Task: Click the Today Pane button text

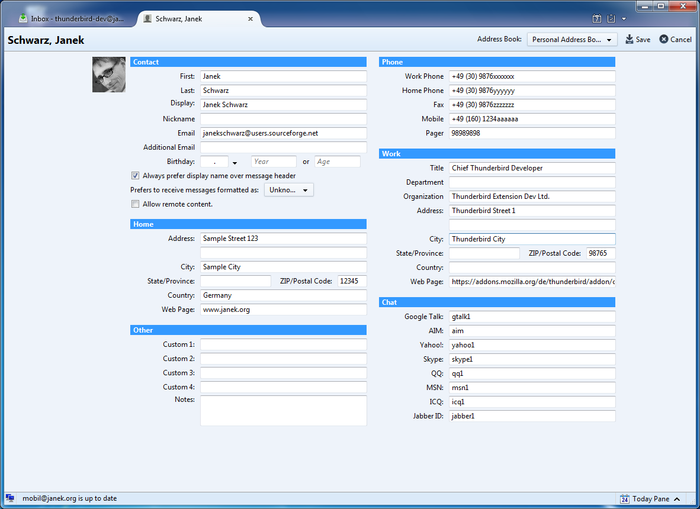Action: pyautogui.click(x=650, y=499)
